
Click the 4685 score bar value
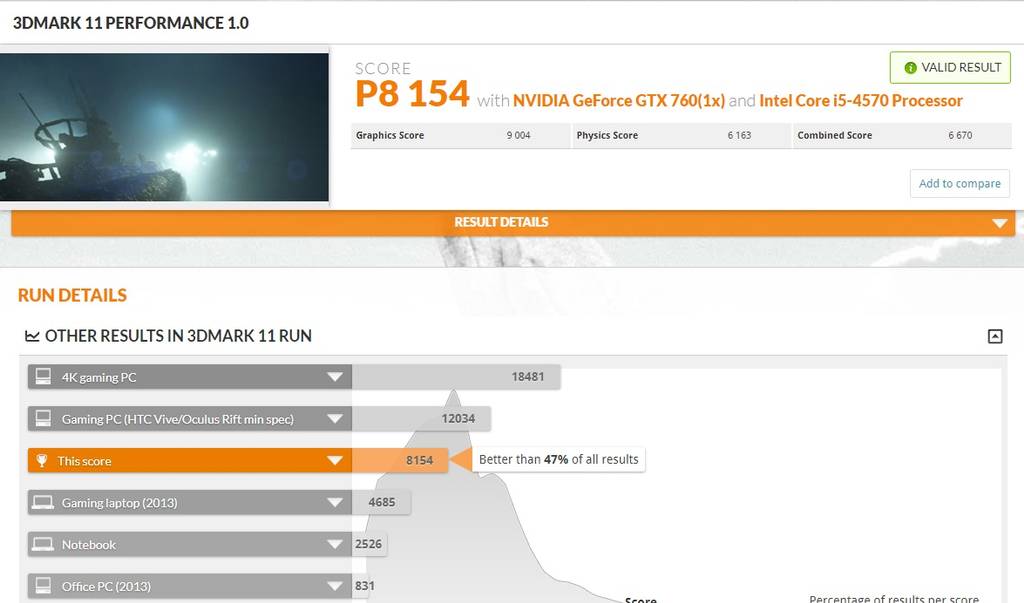tap(381, 502)
